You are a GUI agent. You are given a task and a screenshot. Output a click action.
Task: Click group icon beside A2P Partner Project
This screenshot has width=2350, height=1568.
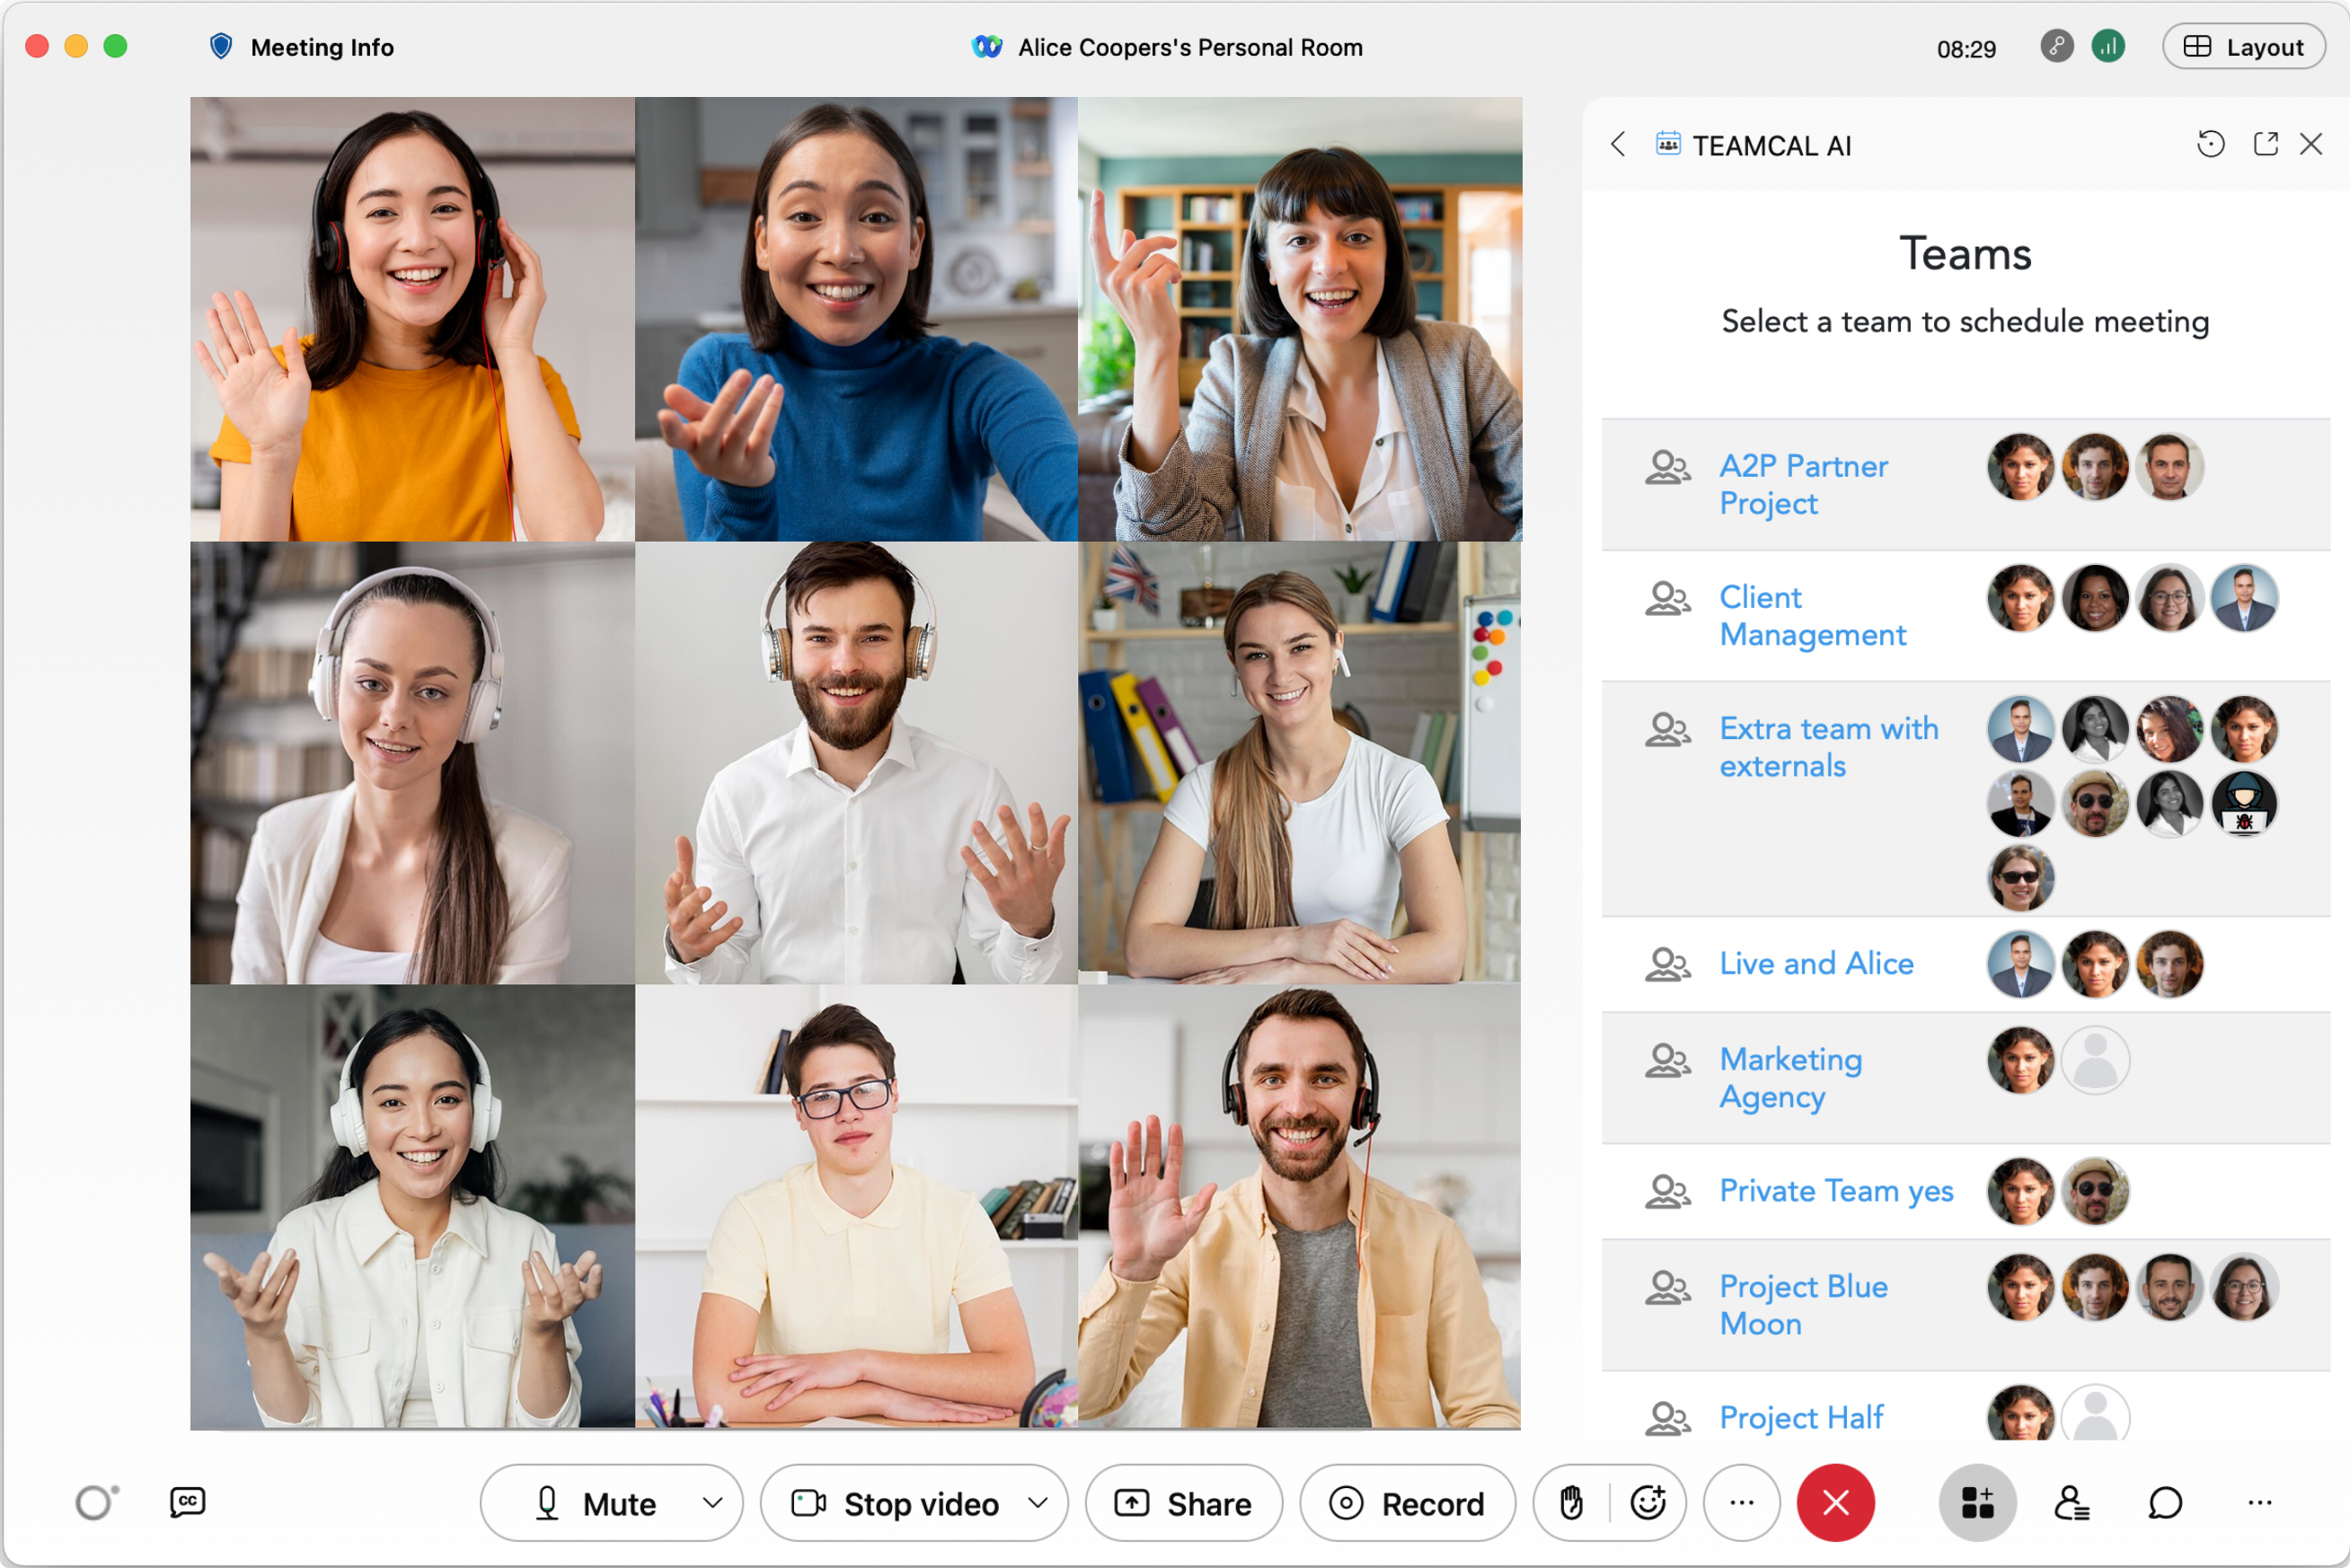(x=1667, y=467)
